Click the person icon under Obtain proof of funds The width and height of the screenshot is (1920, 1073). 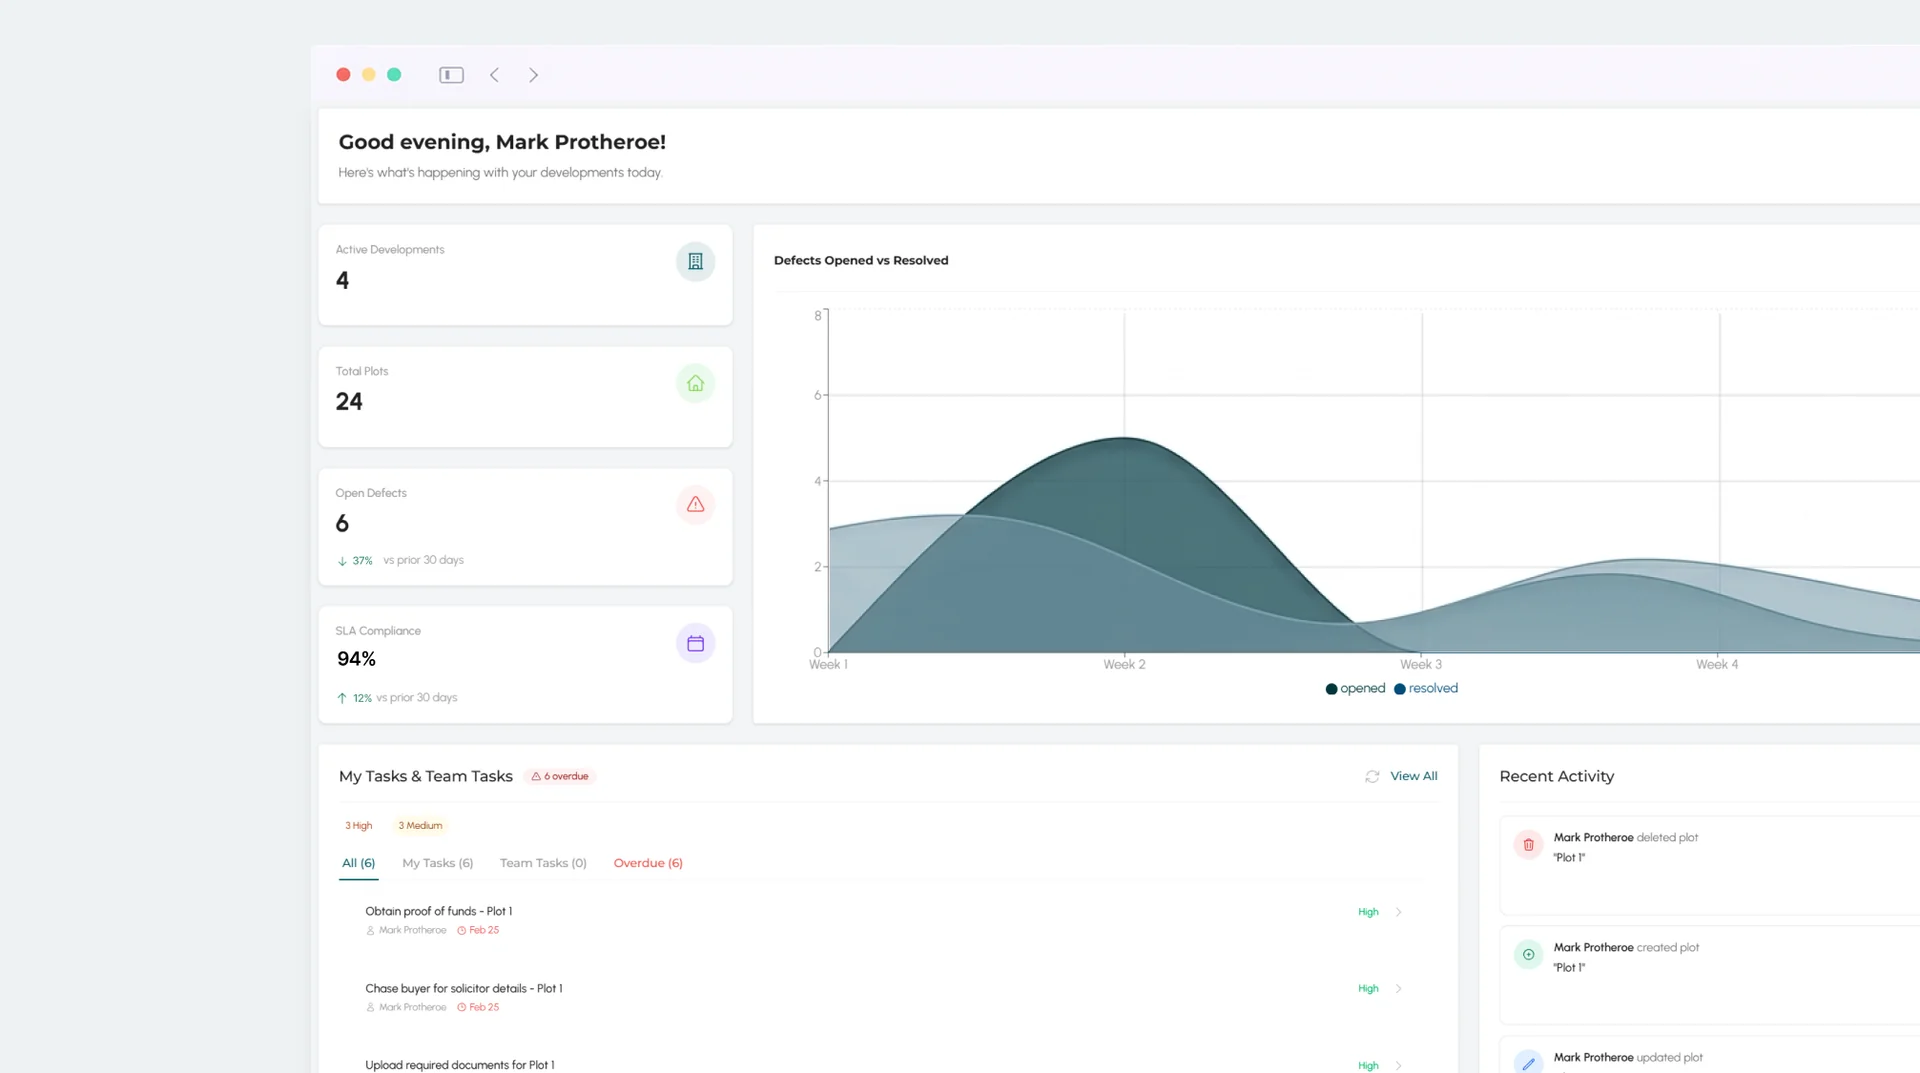tap(370, 931)
